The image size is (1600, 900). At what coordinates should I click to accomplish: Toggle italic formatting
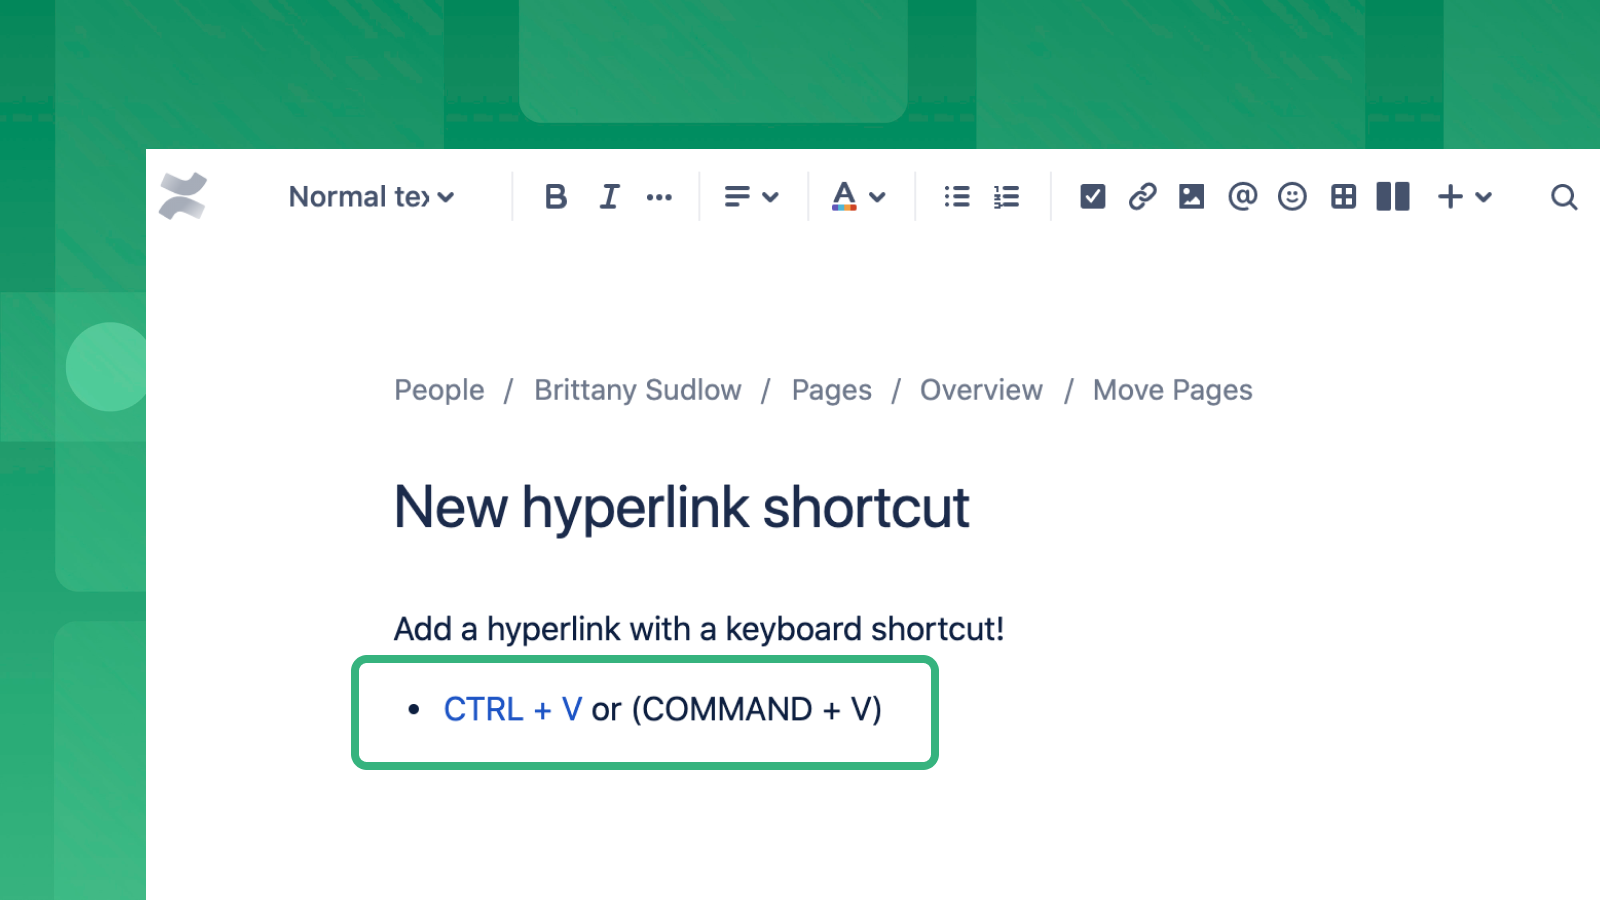click(x=609, y=197)
